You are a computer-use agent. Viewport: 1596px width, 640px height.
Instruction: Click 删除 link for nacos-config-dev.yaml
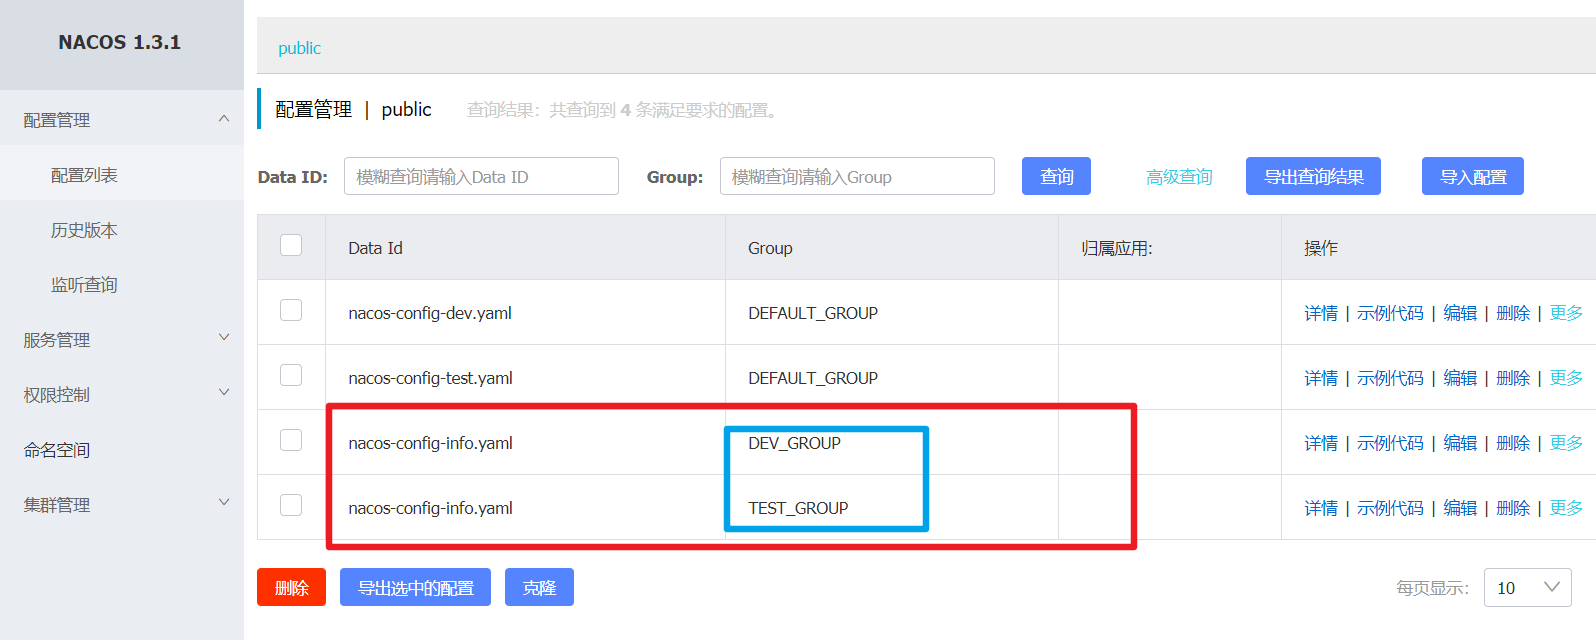coord(1513,313)
